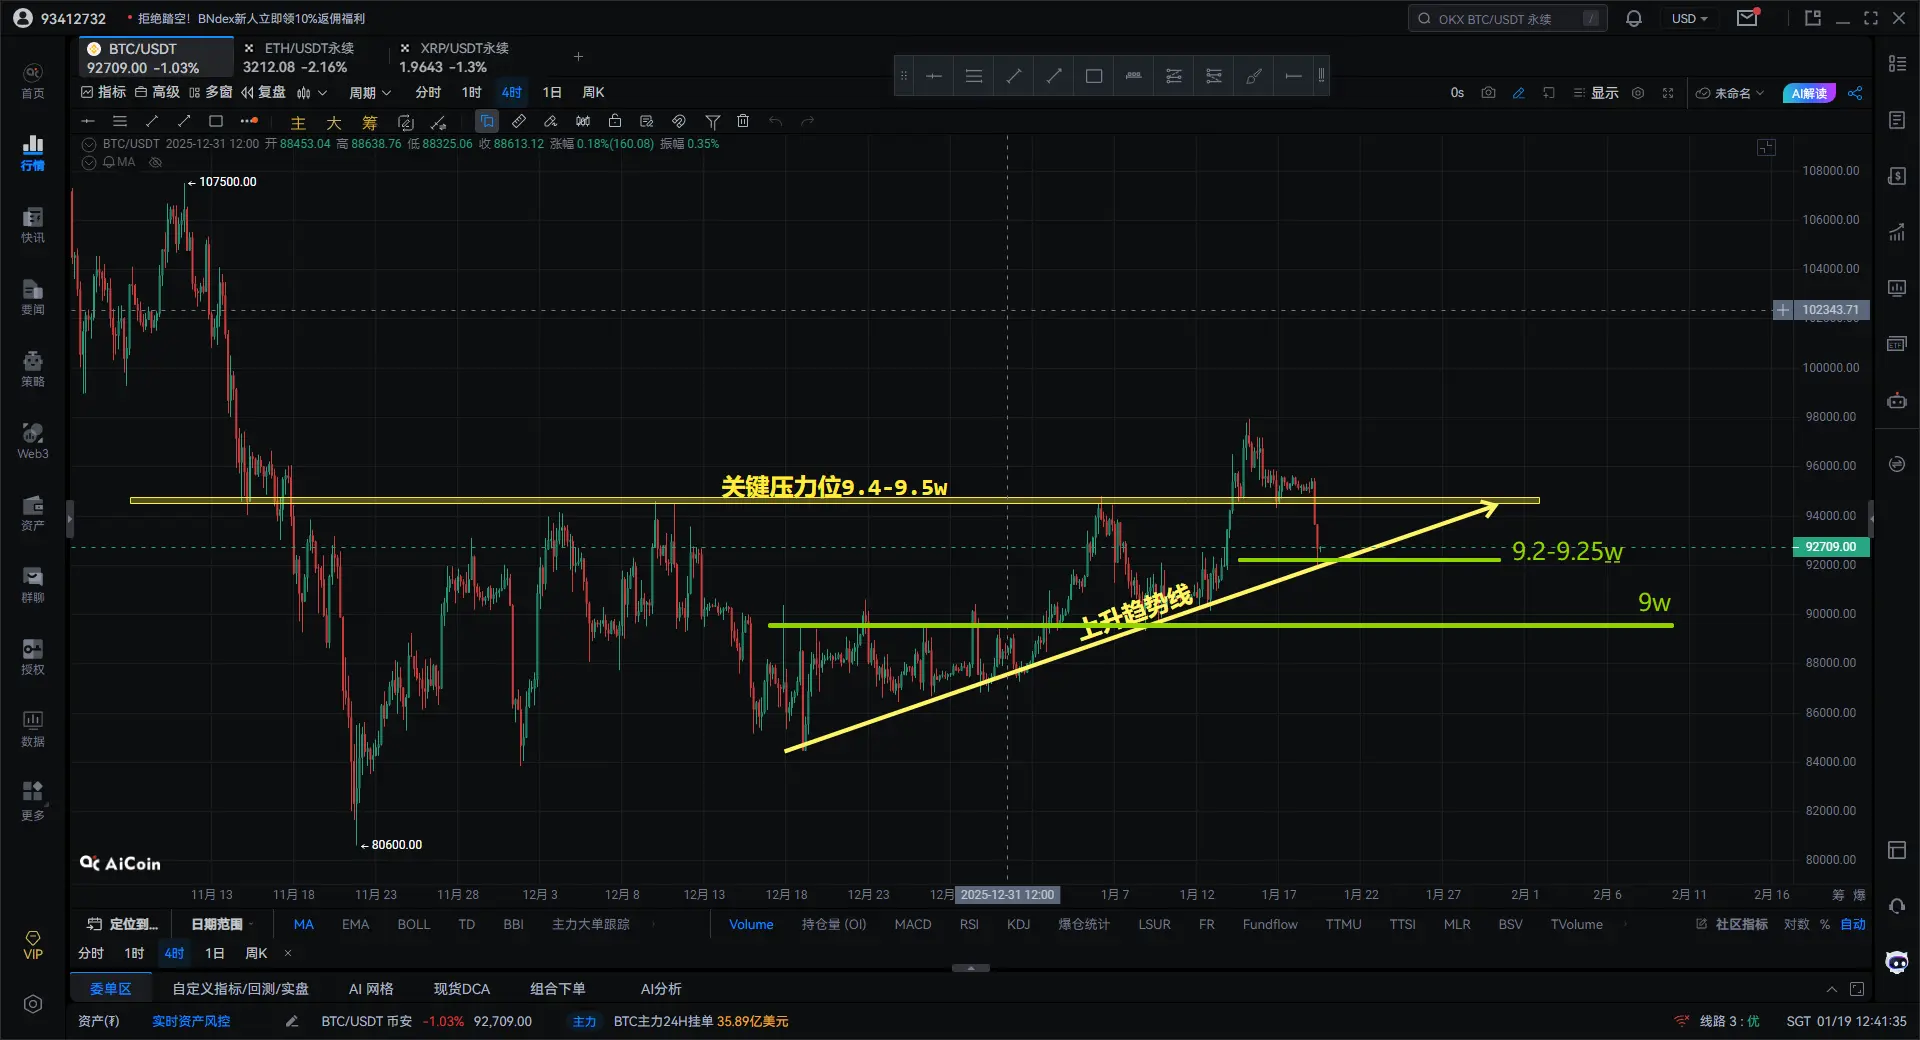Viewport: 1920px width, 1040px height.
Task: Toggle the 自动 auto scale option
Action: tap(1853, 924)
